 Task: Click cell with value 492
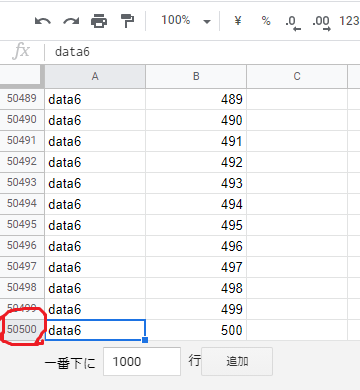pyautogui.click(x=196, y=162)
